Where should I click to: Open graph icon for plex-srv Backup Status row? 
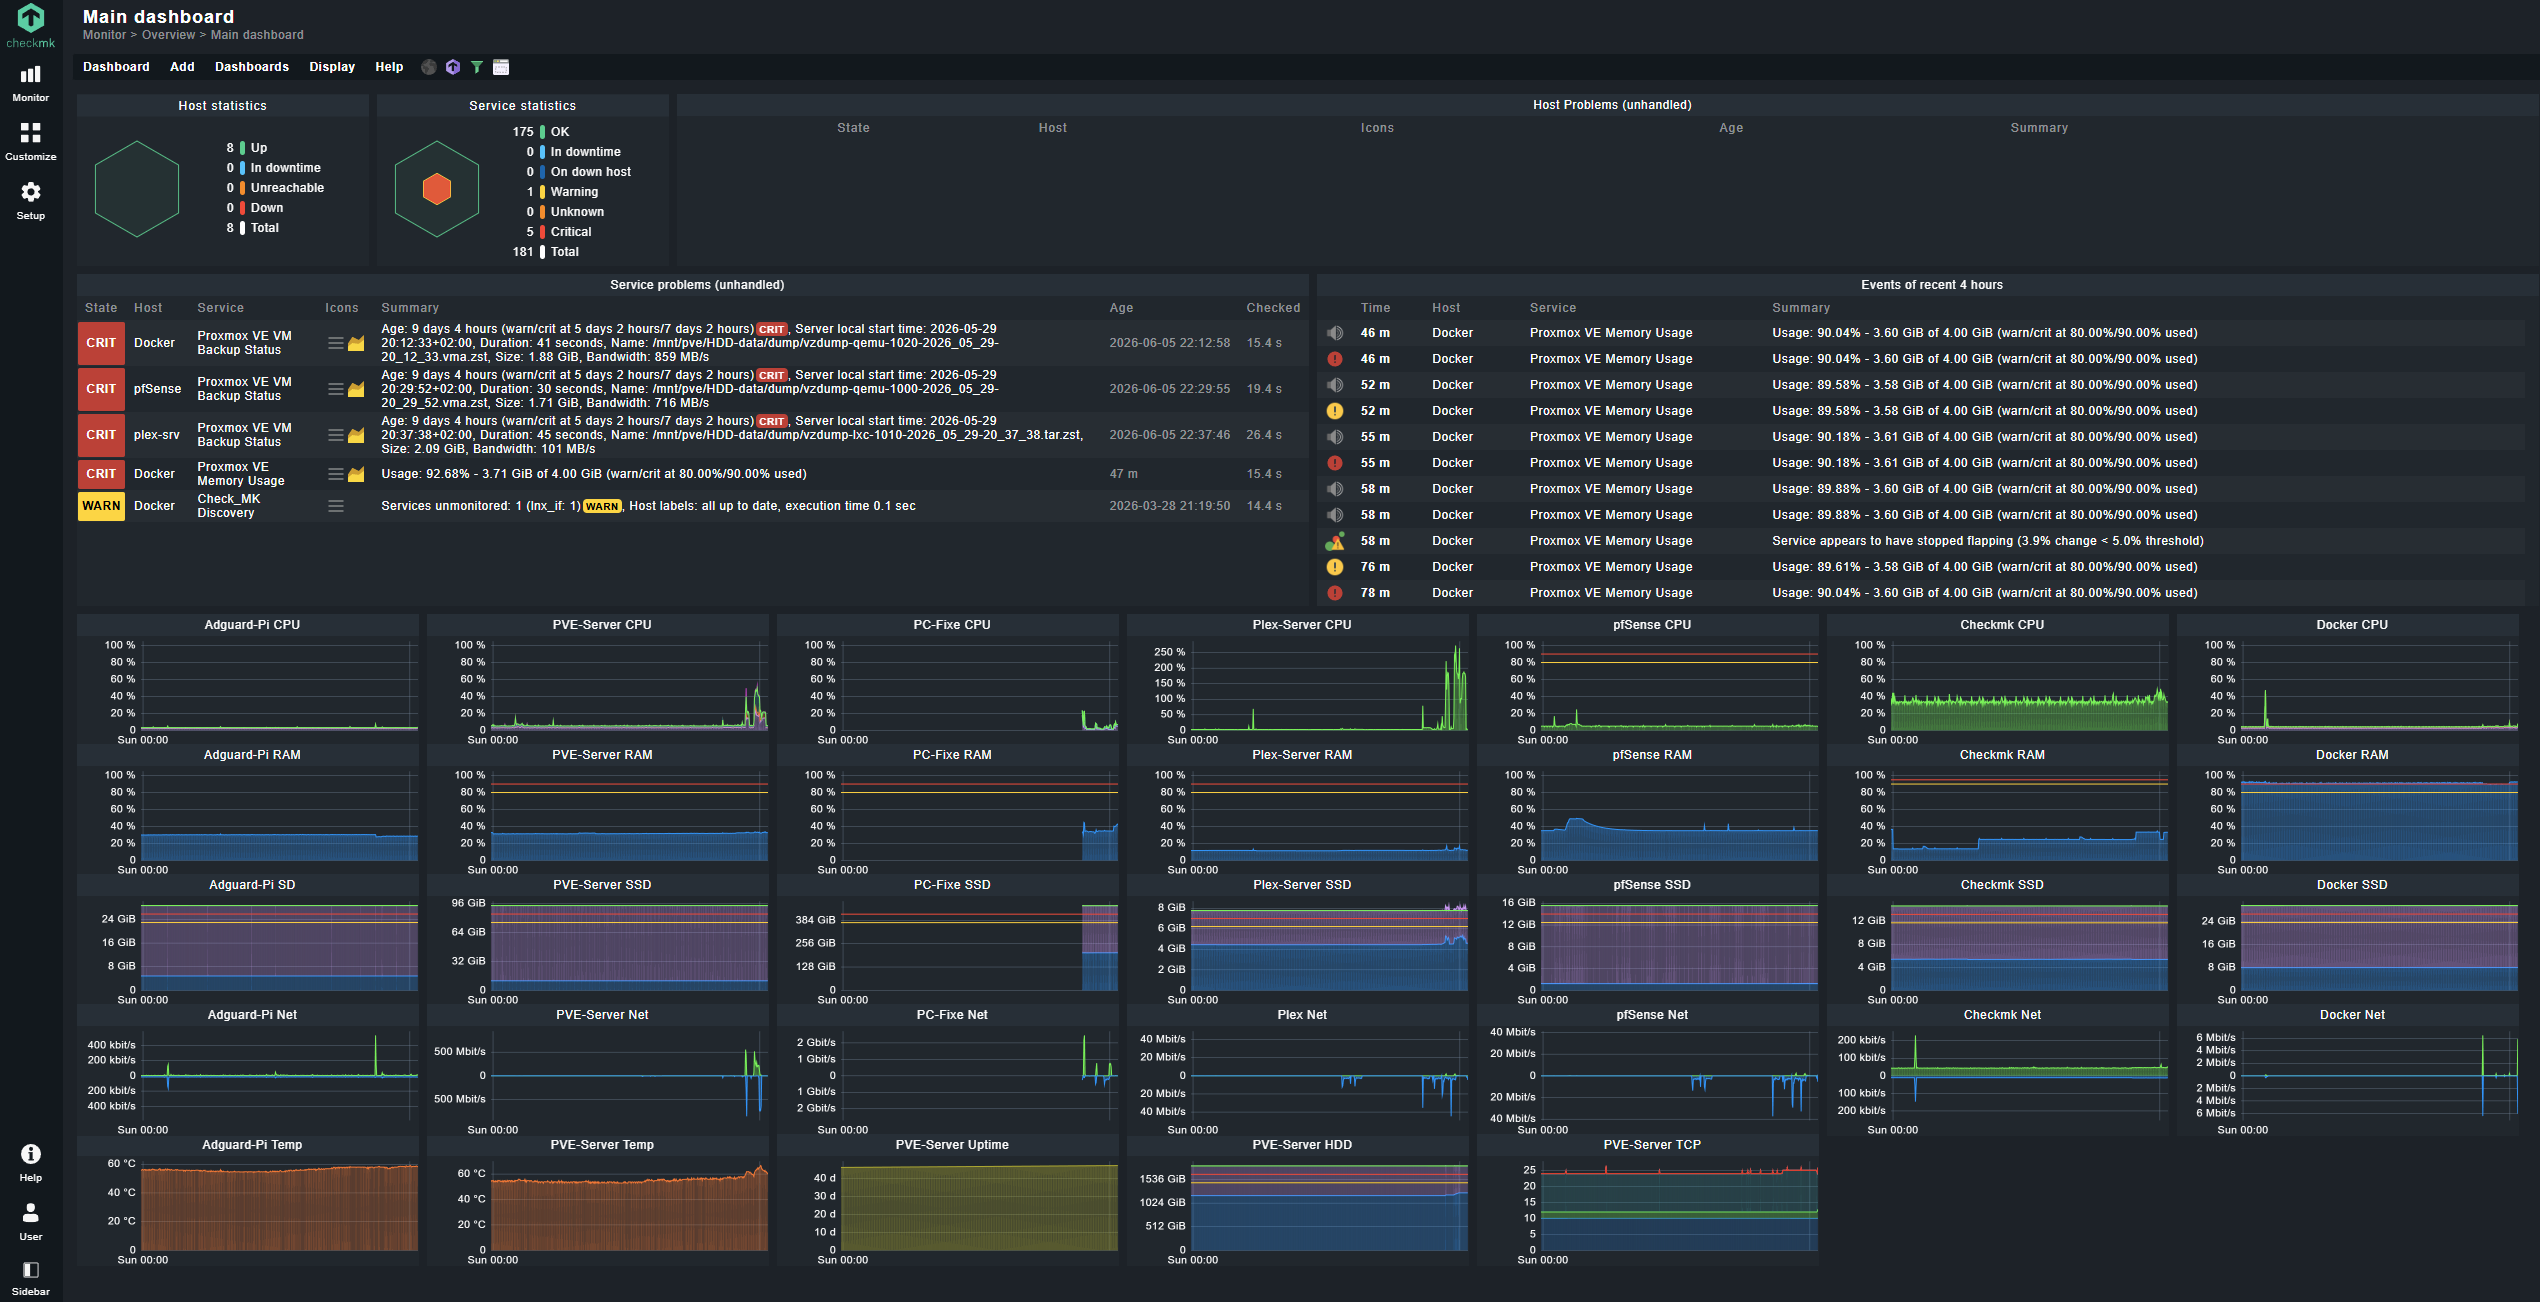tap(356, 435)
